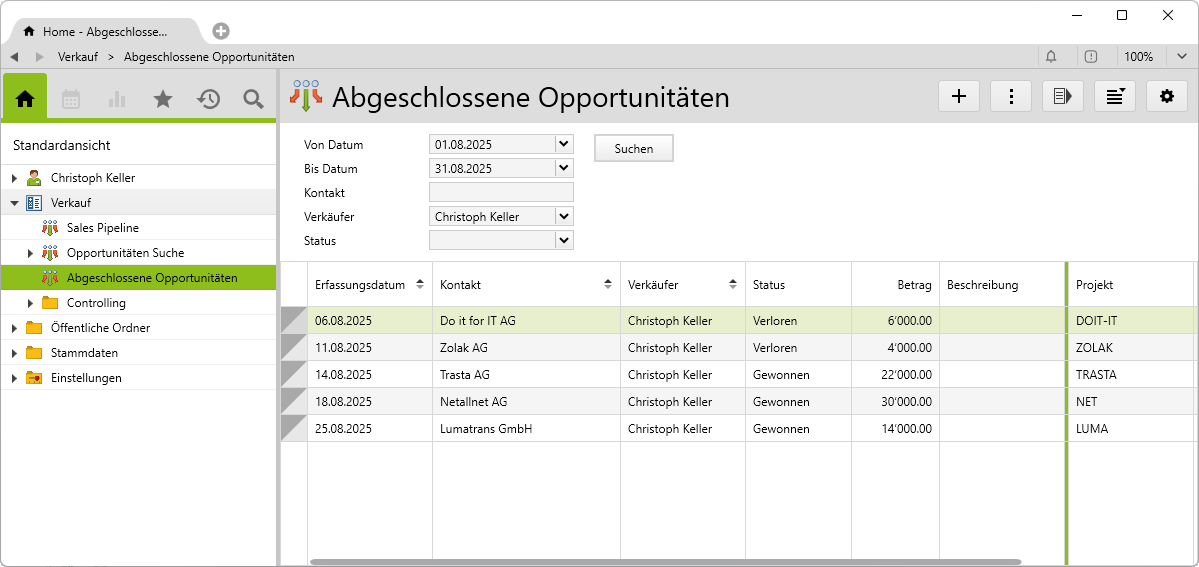Open the settings gear icon
This screenshot has width=1199, height=567.
pos(1166,96)
